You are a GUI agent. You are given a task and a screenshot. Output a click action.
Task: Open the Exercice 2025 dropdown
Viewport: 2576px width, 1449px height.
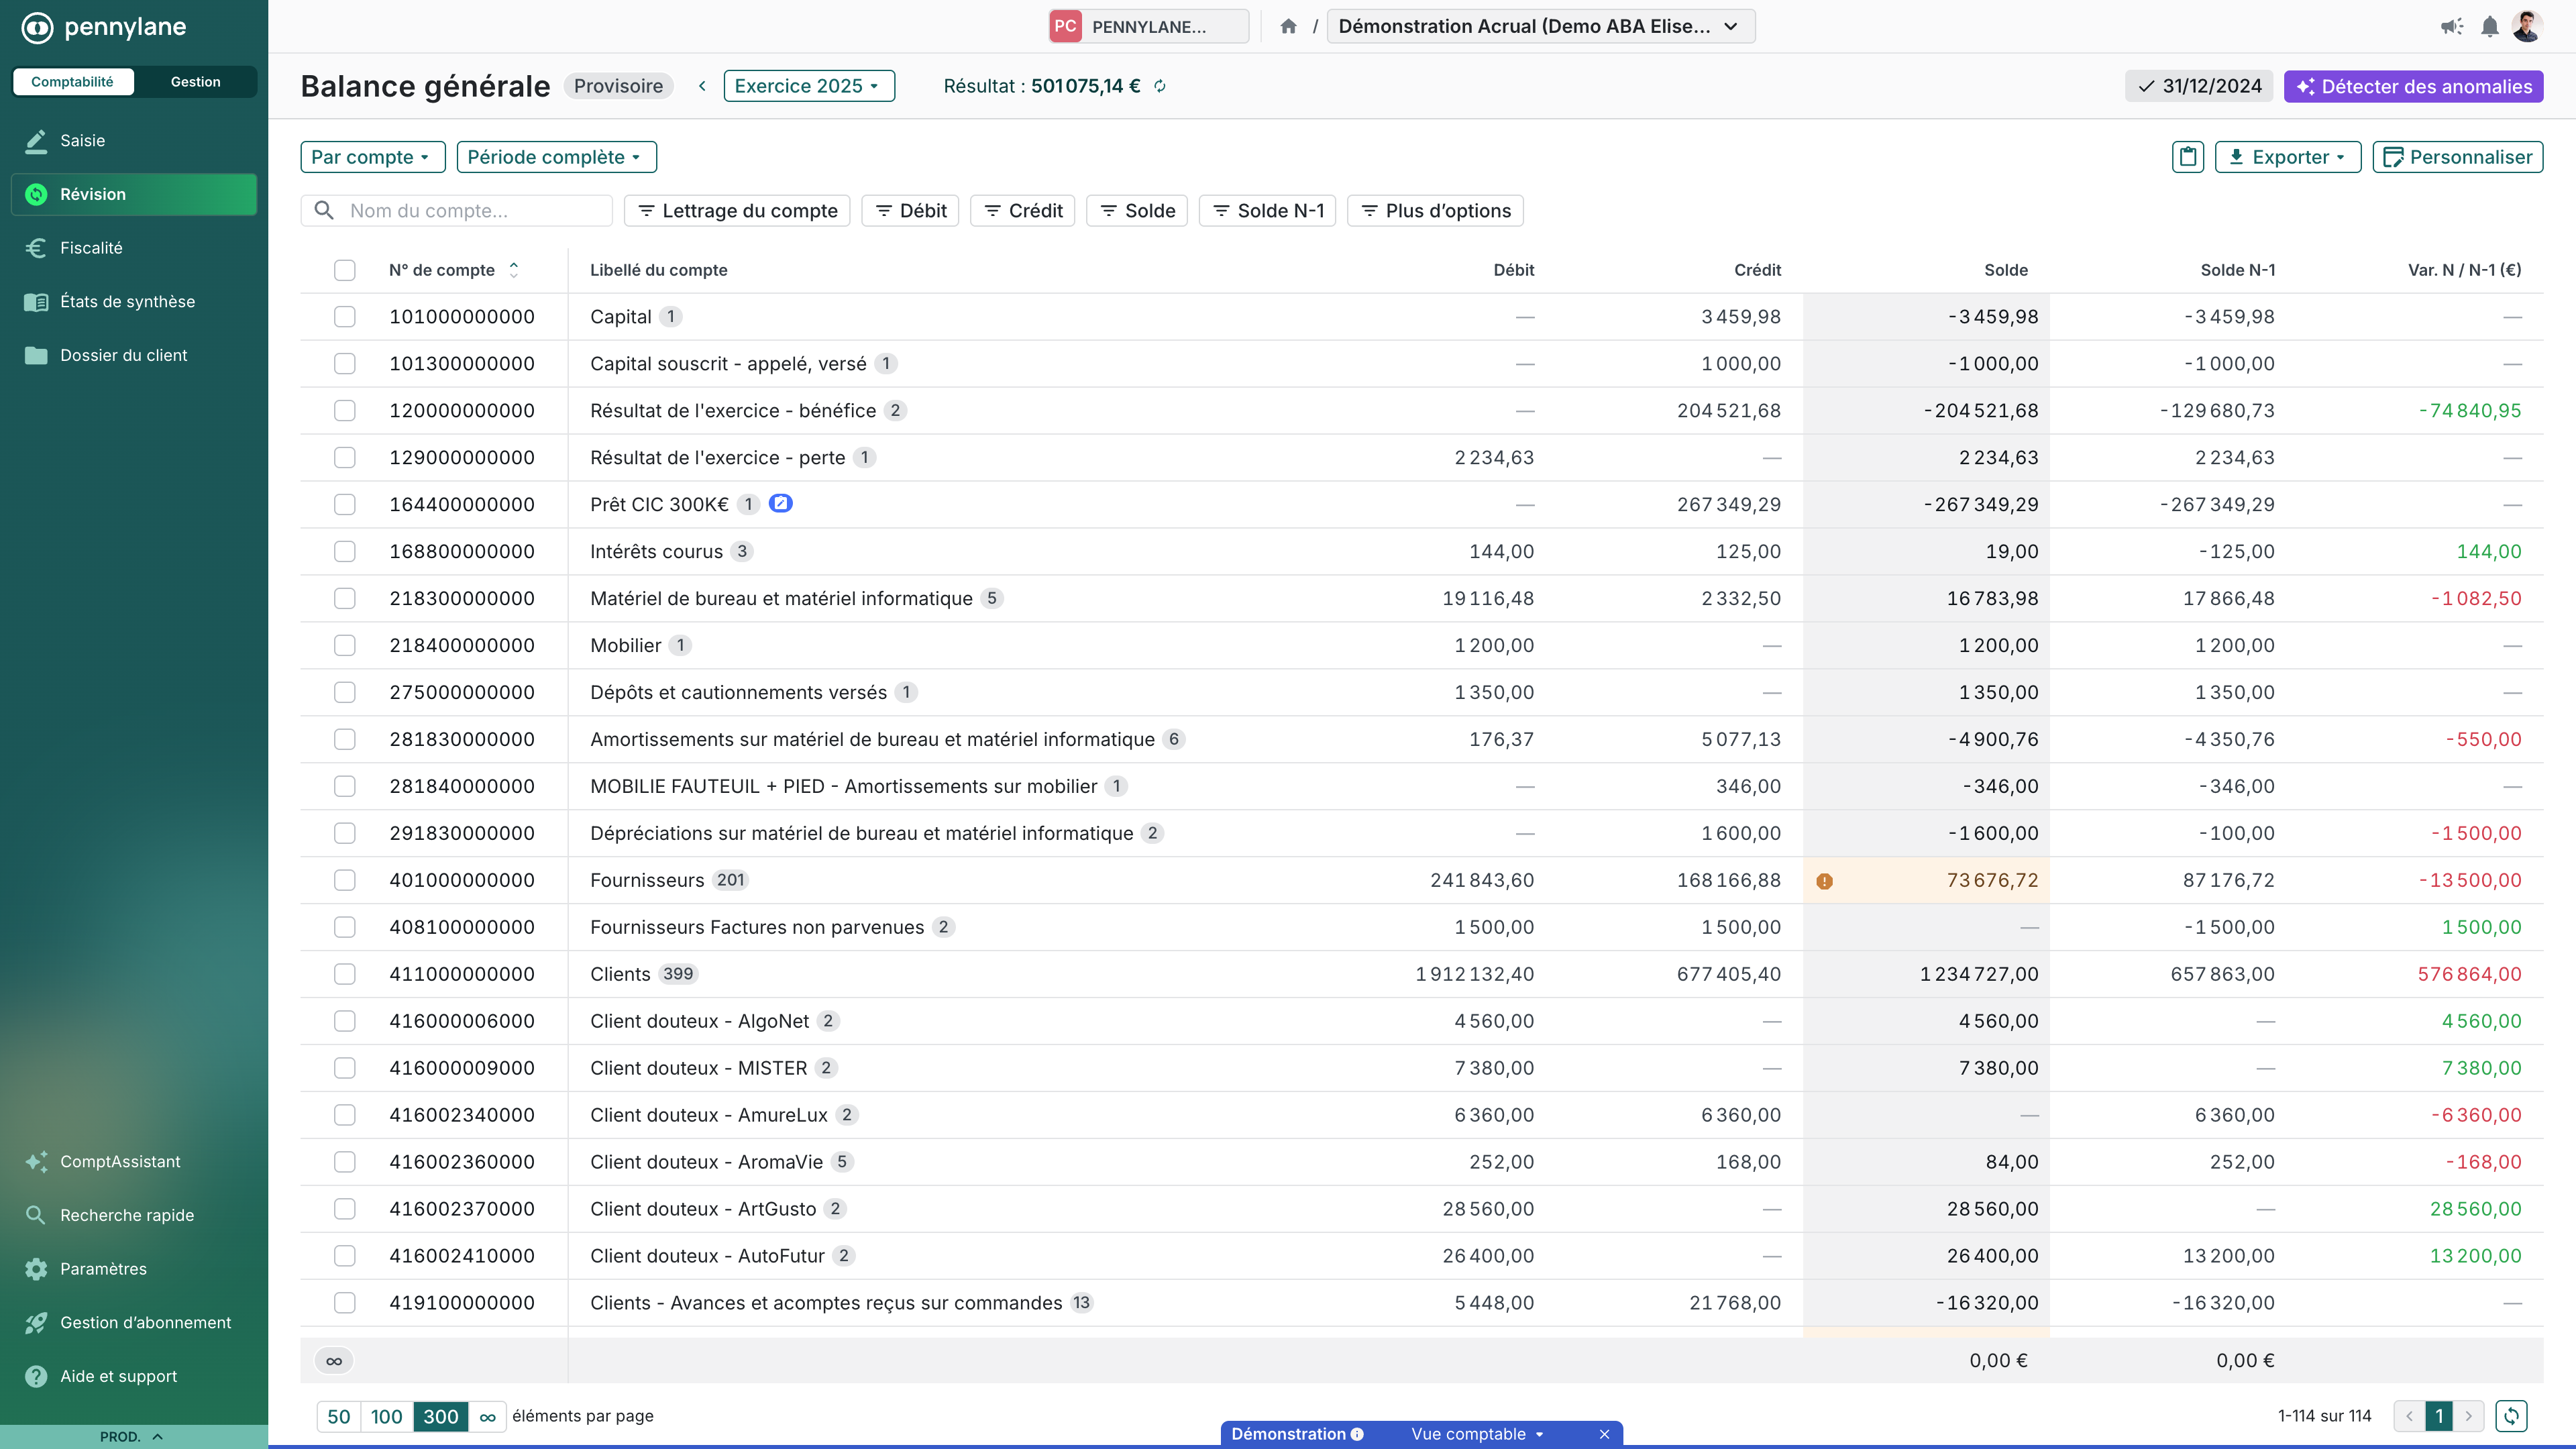point(808,86)
